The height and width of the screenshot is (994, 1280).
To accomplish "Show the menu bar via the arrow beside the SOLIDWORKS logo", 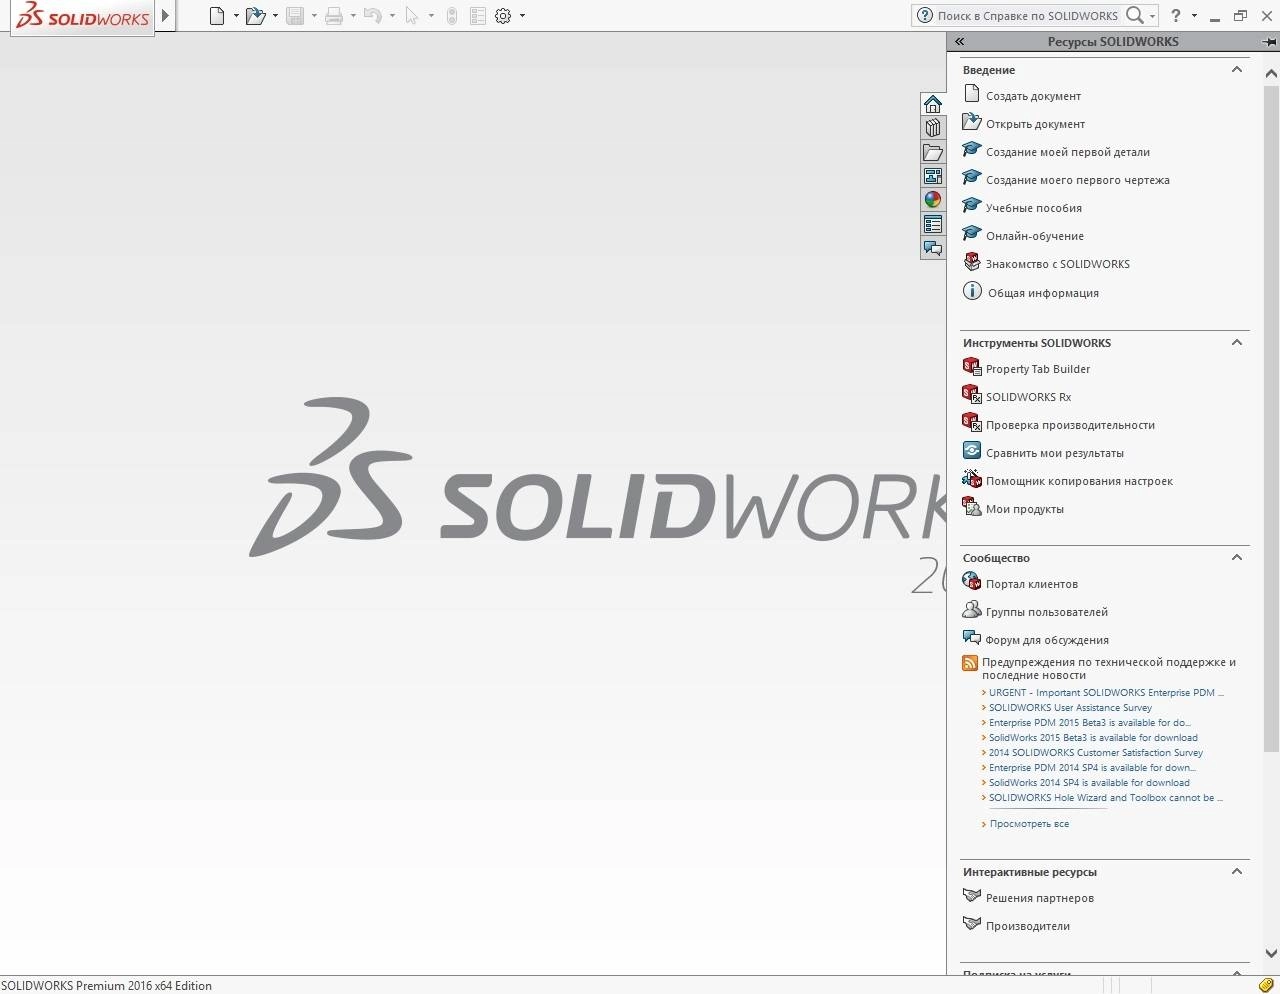I will (x=166, y=16).
